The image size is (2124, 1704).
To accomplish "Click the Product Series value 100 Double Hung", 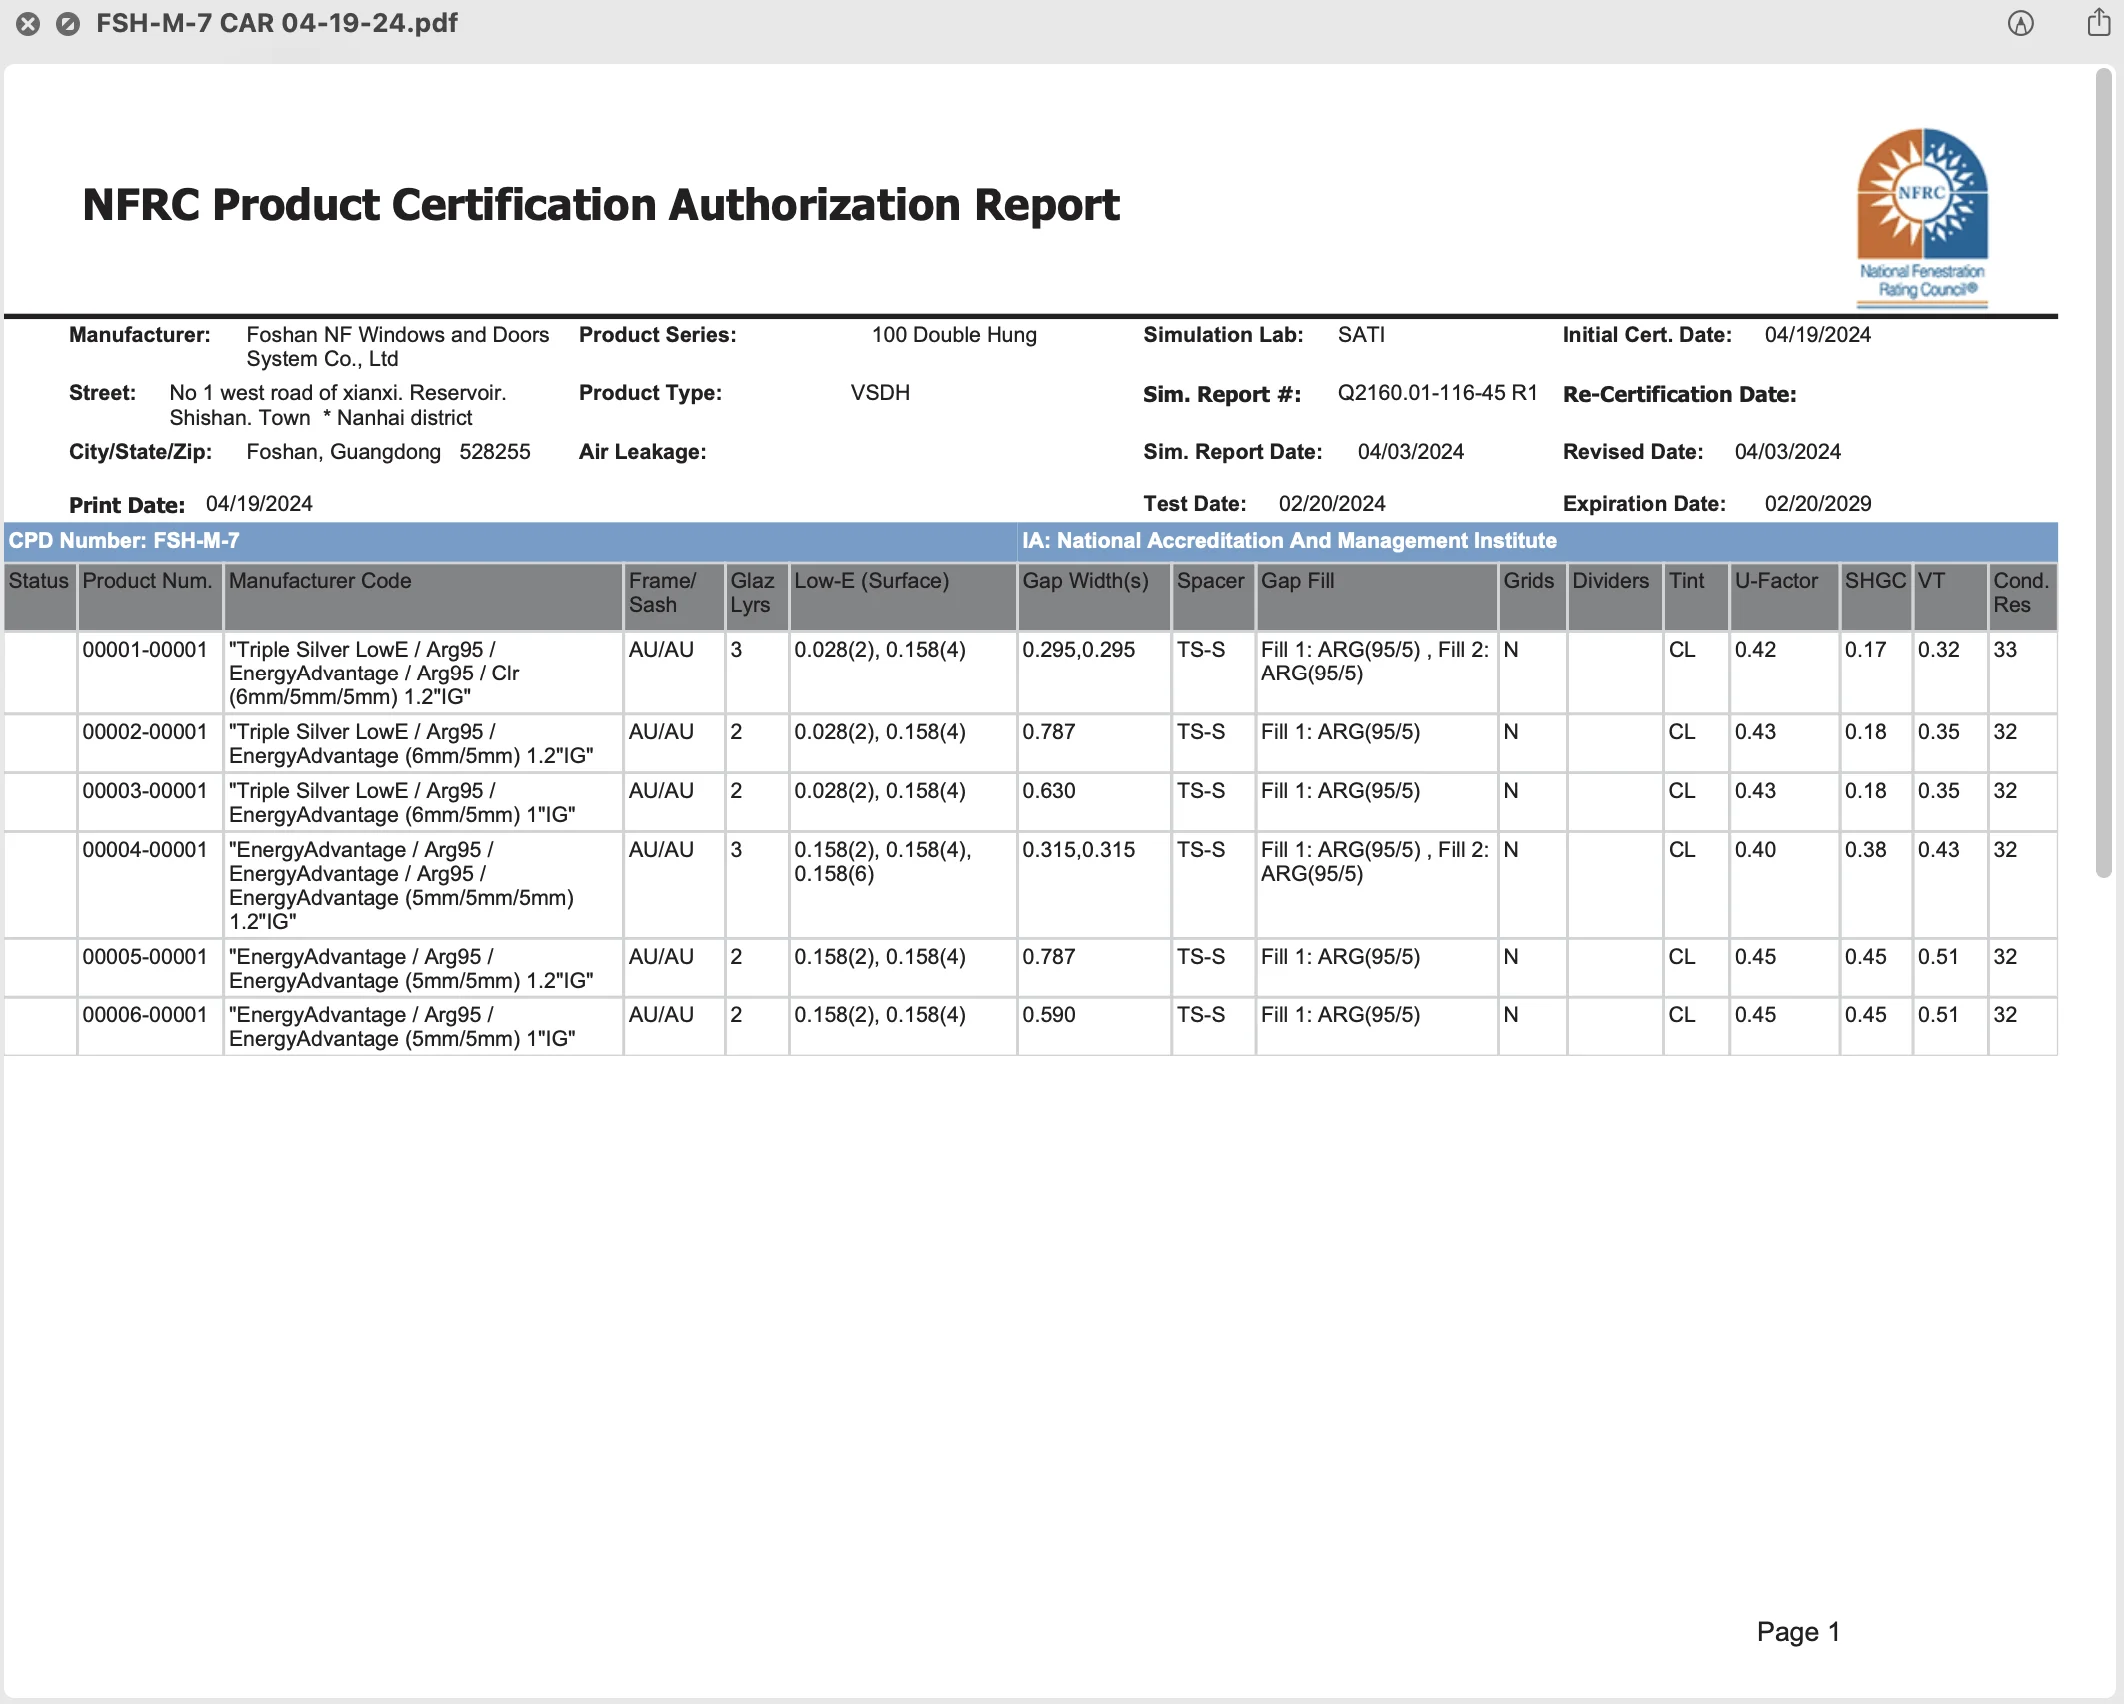I will (x=953, y=335).
